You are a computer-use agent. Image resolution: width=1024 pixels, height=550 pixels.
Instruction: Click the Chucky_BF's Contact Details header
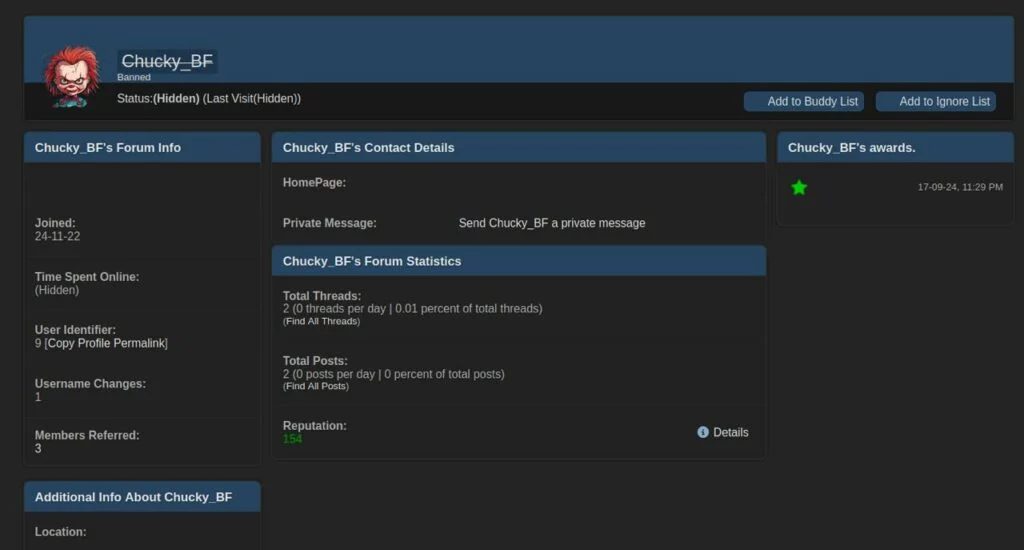tap(368, 147)
